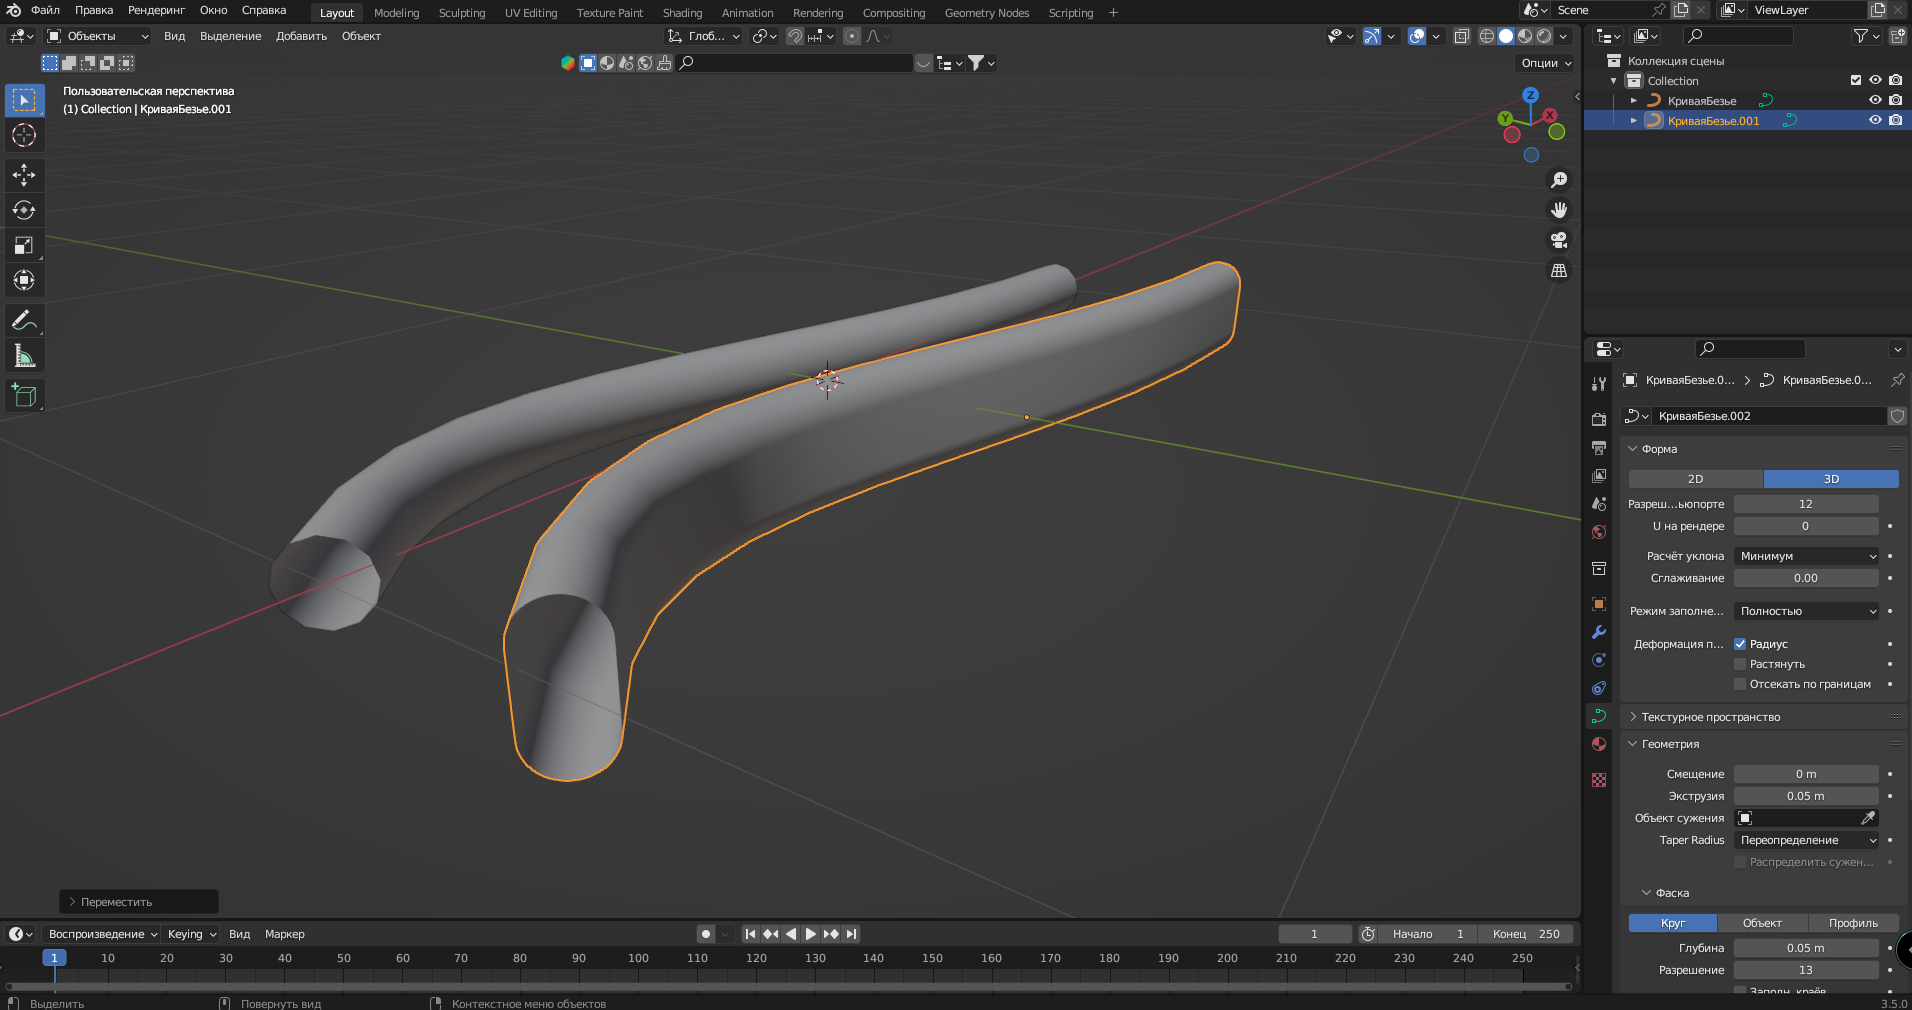Open the Tool properties tab
The width and height of the screenshot is (1912, 1010).
pos(1599,384)
